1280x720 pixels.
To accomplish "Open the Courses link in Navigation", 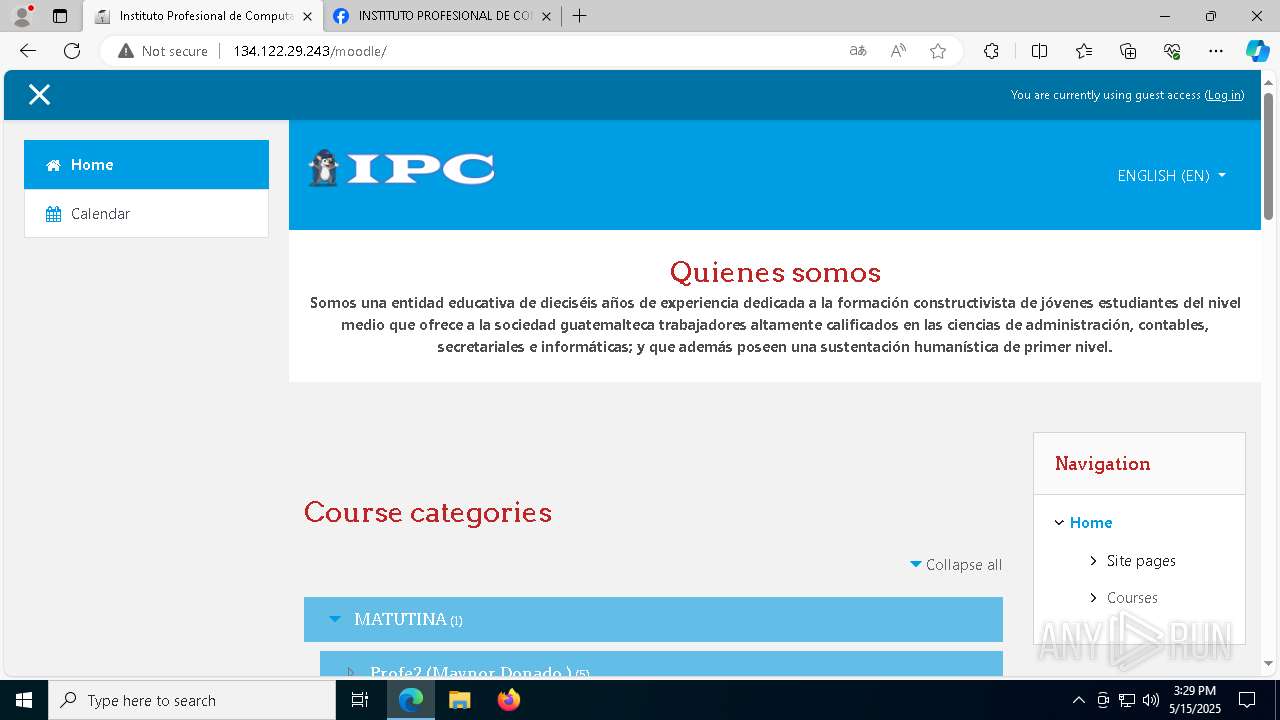I will point(1132,598).
